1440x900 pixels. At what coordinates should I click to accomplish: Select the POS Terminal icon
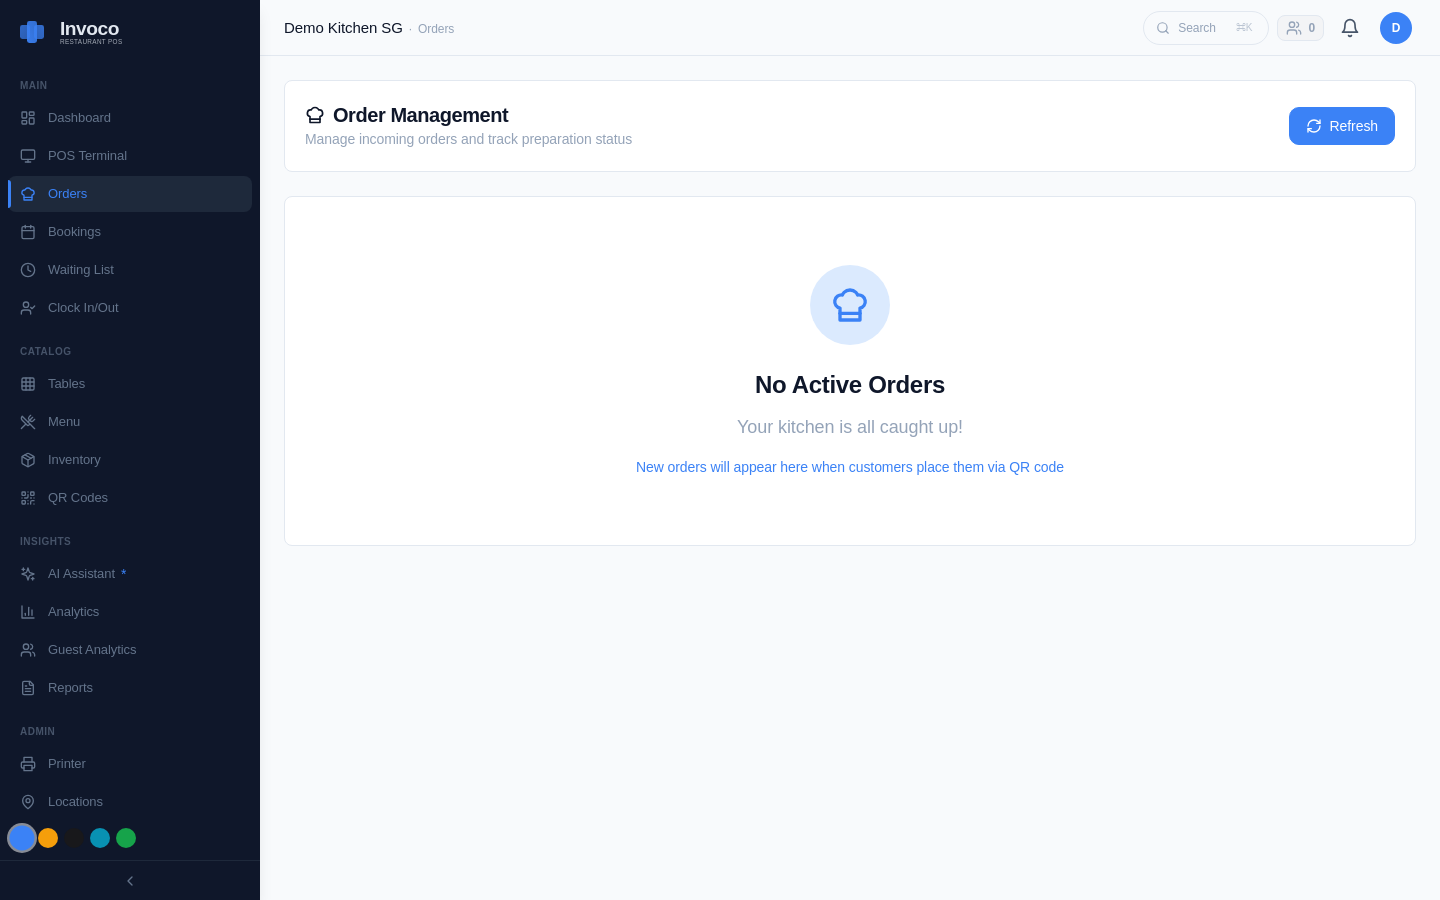coord(28,155)
